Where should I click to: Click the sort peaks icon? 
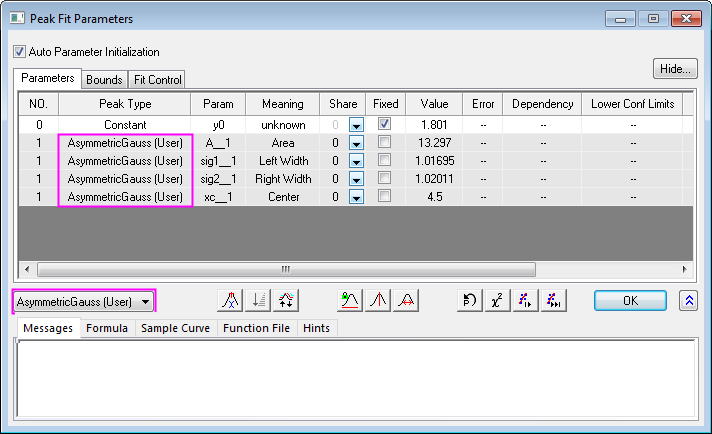(258, 300)
